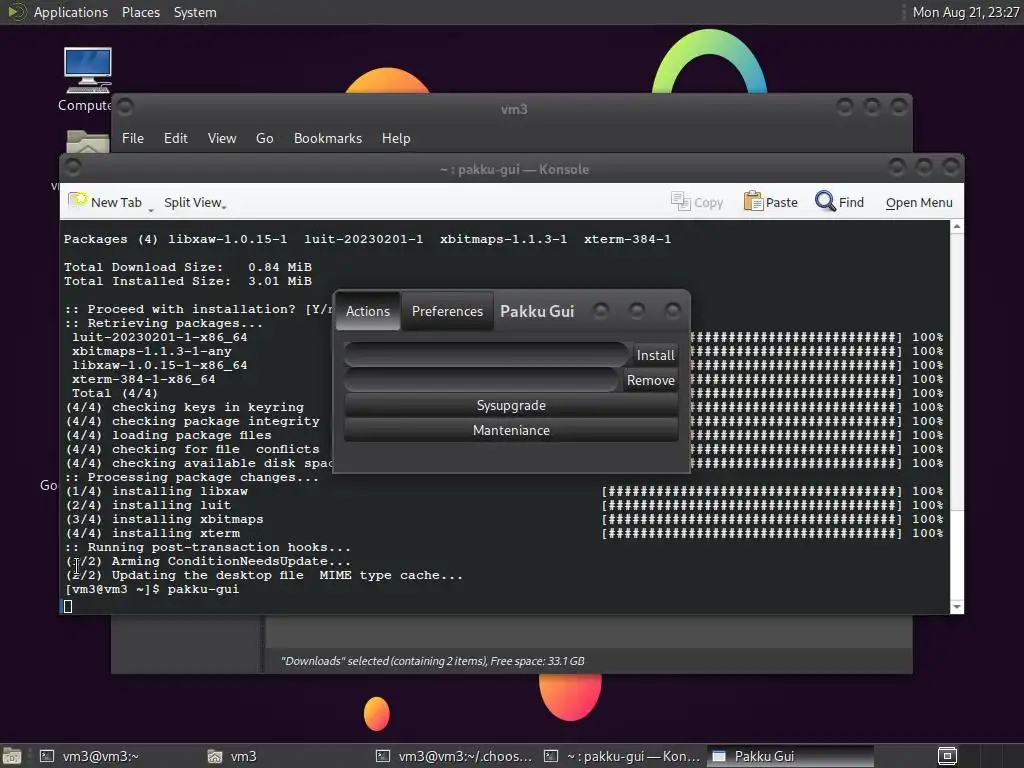Viewport: 1024px width, 768px height.
Task: Open the Konsole Open Menu button
Action: [x=919, y=202]
